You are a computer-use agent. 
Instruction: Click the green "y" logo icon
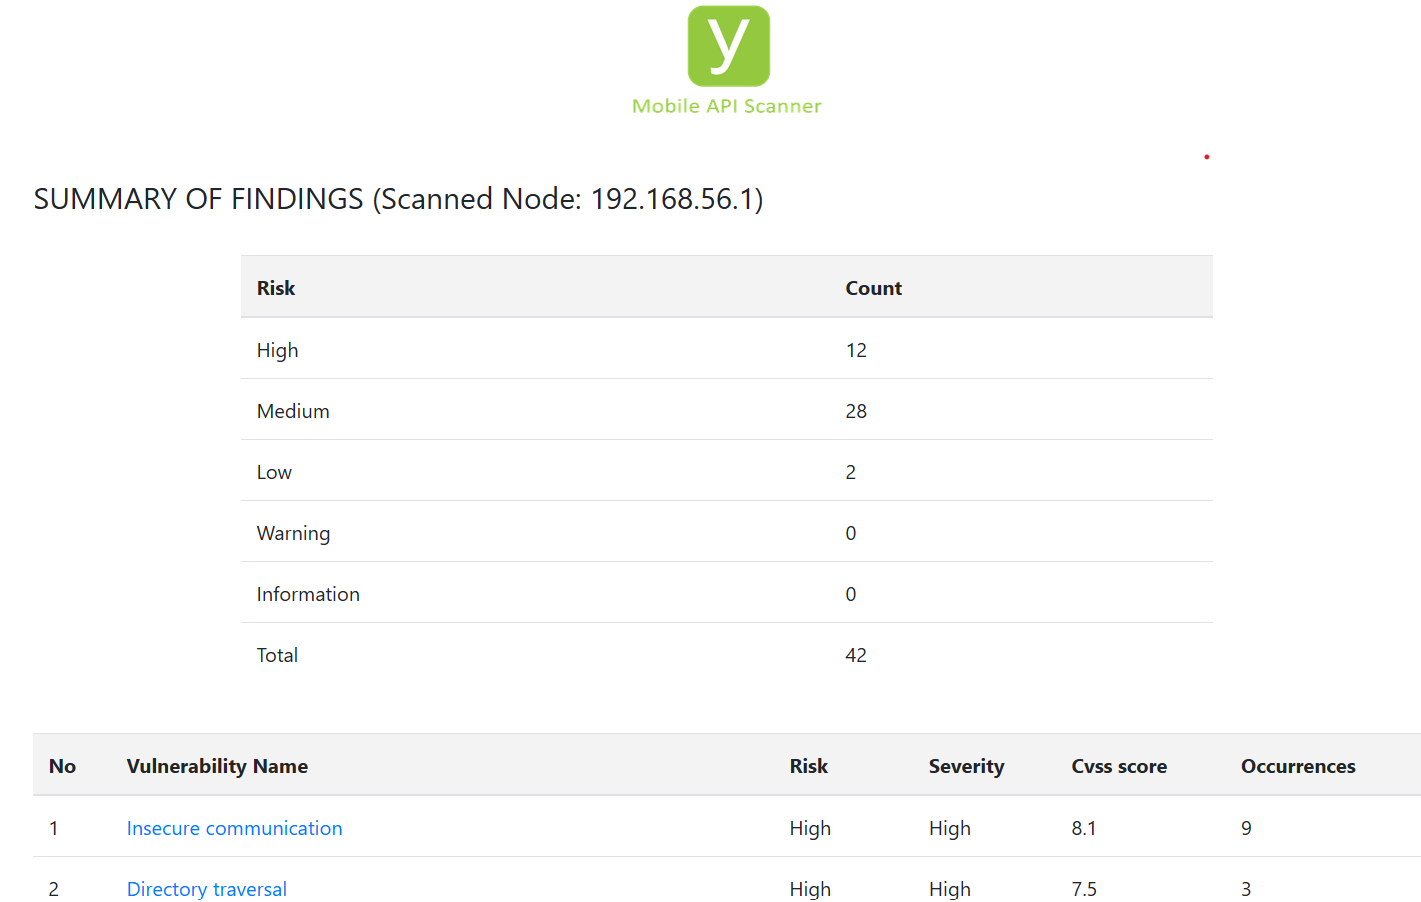click(x=728, y=46)
